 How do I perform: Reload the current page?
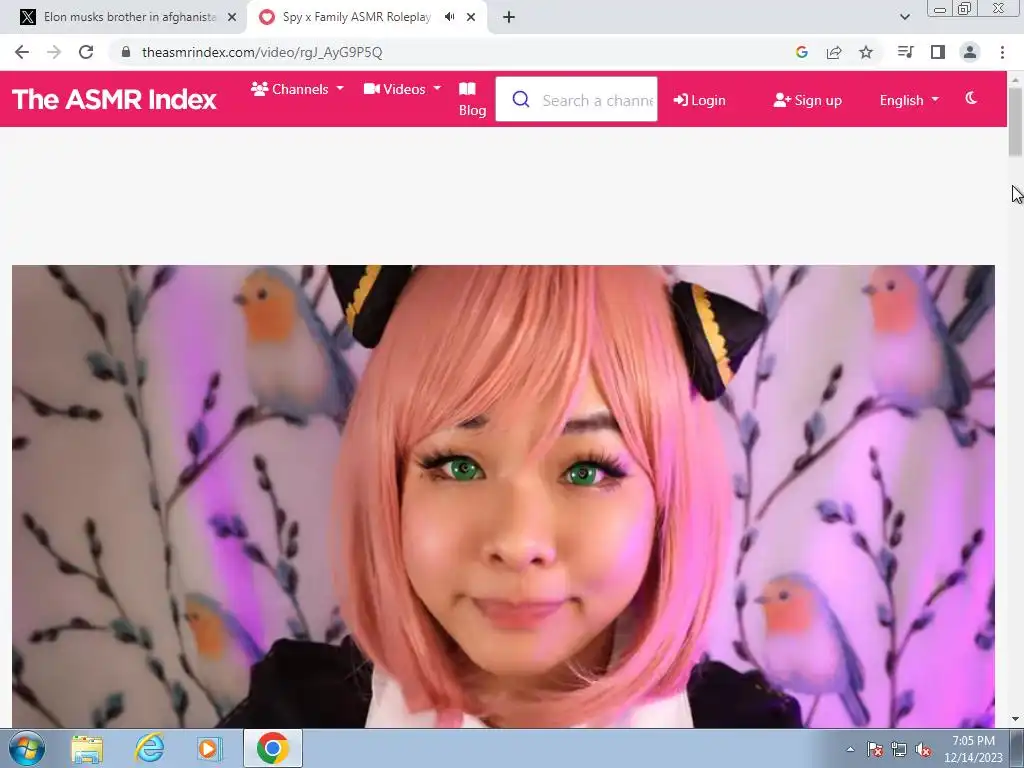click(x=86, y=52)
